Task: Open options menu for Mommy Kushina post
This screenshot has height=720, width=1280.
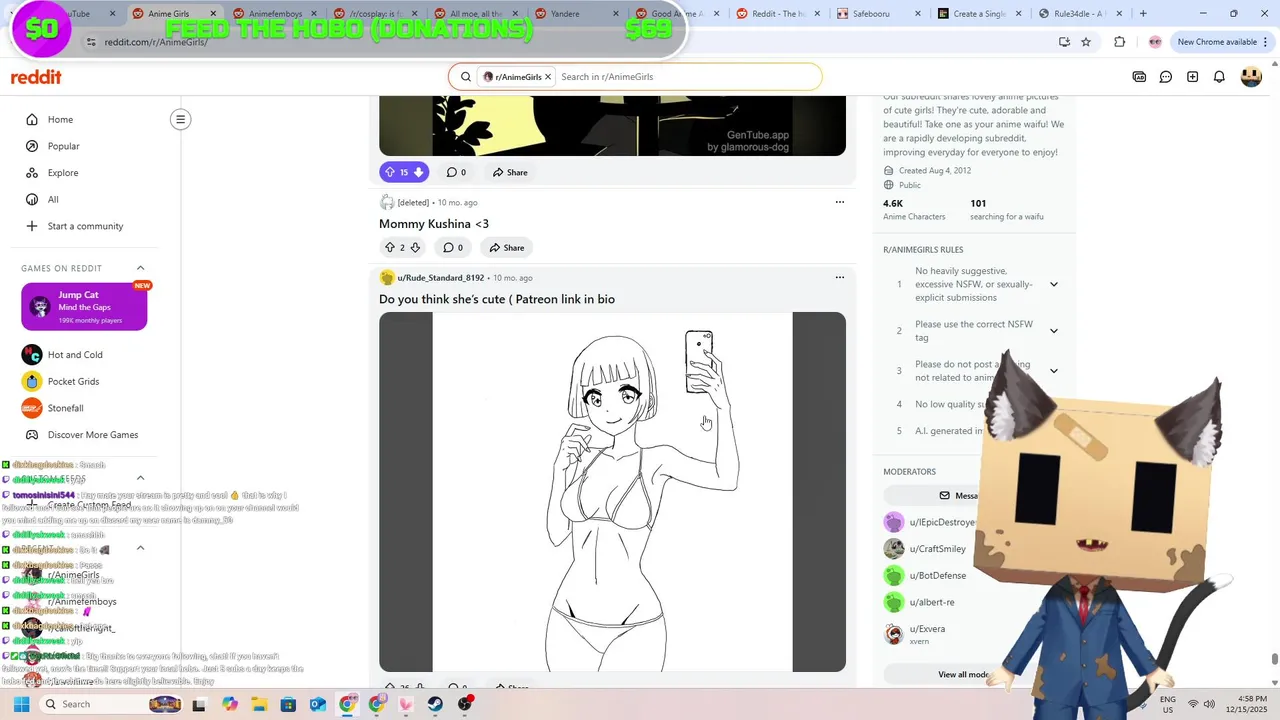Action: click(839, 202)
